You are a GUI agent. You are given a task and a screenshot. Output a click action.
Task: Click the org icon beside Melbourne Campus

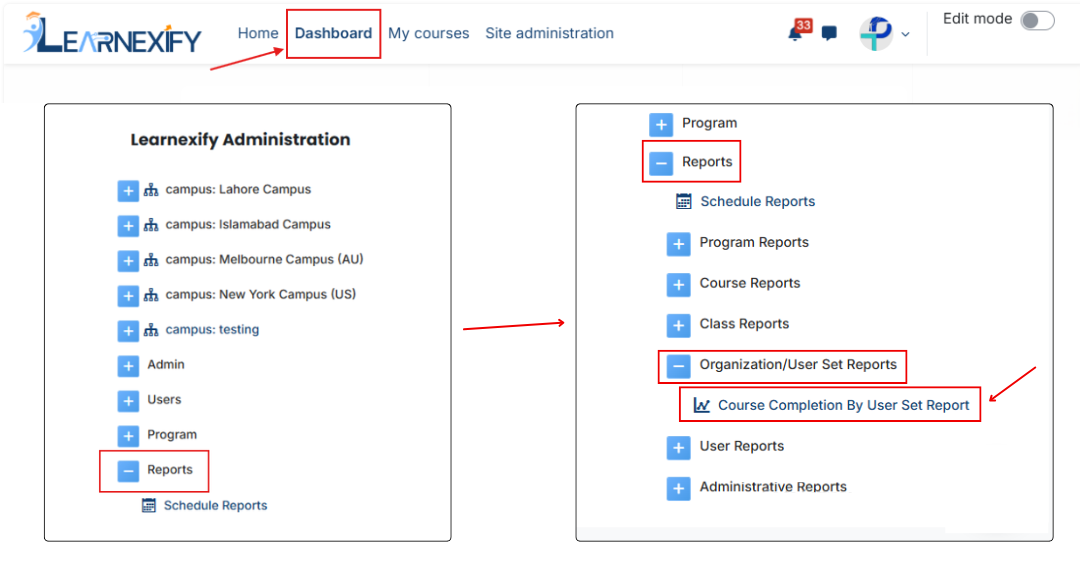point(151,260)
